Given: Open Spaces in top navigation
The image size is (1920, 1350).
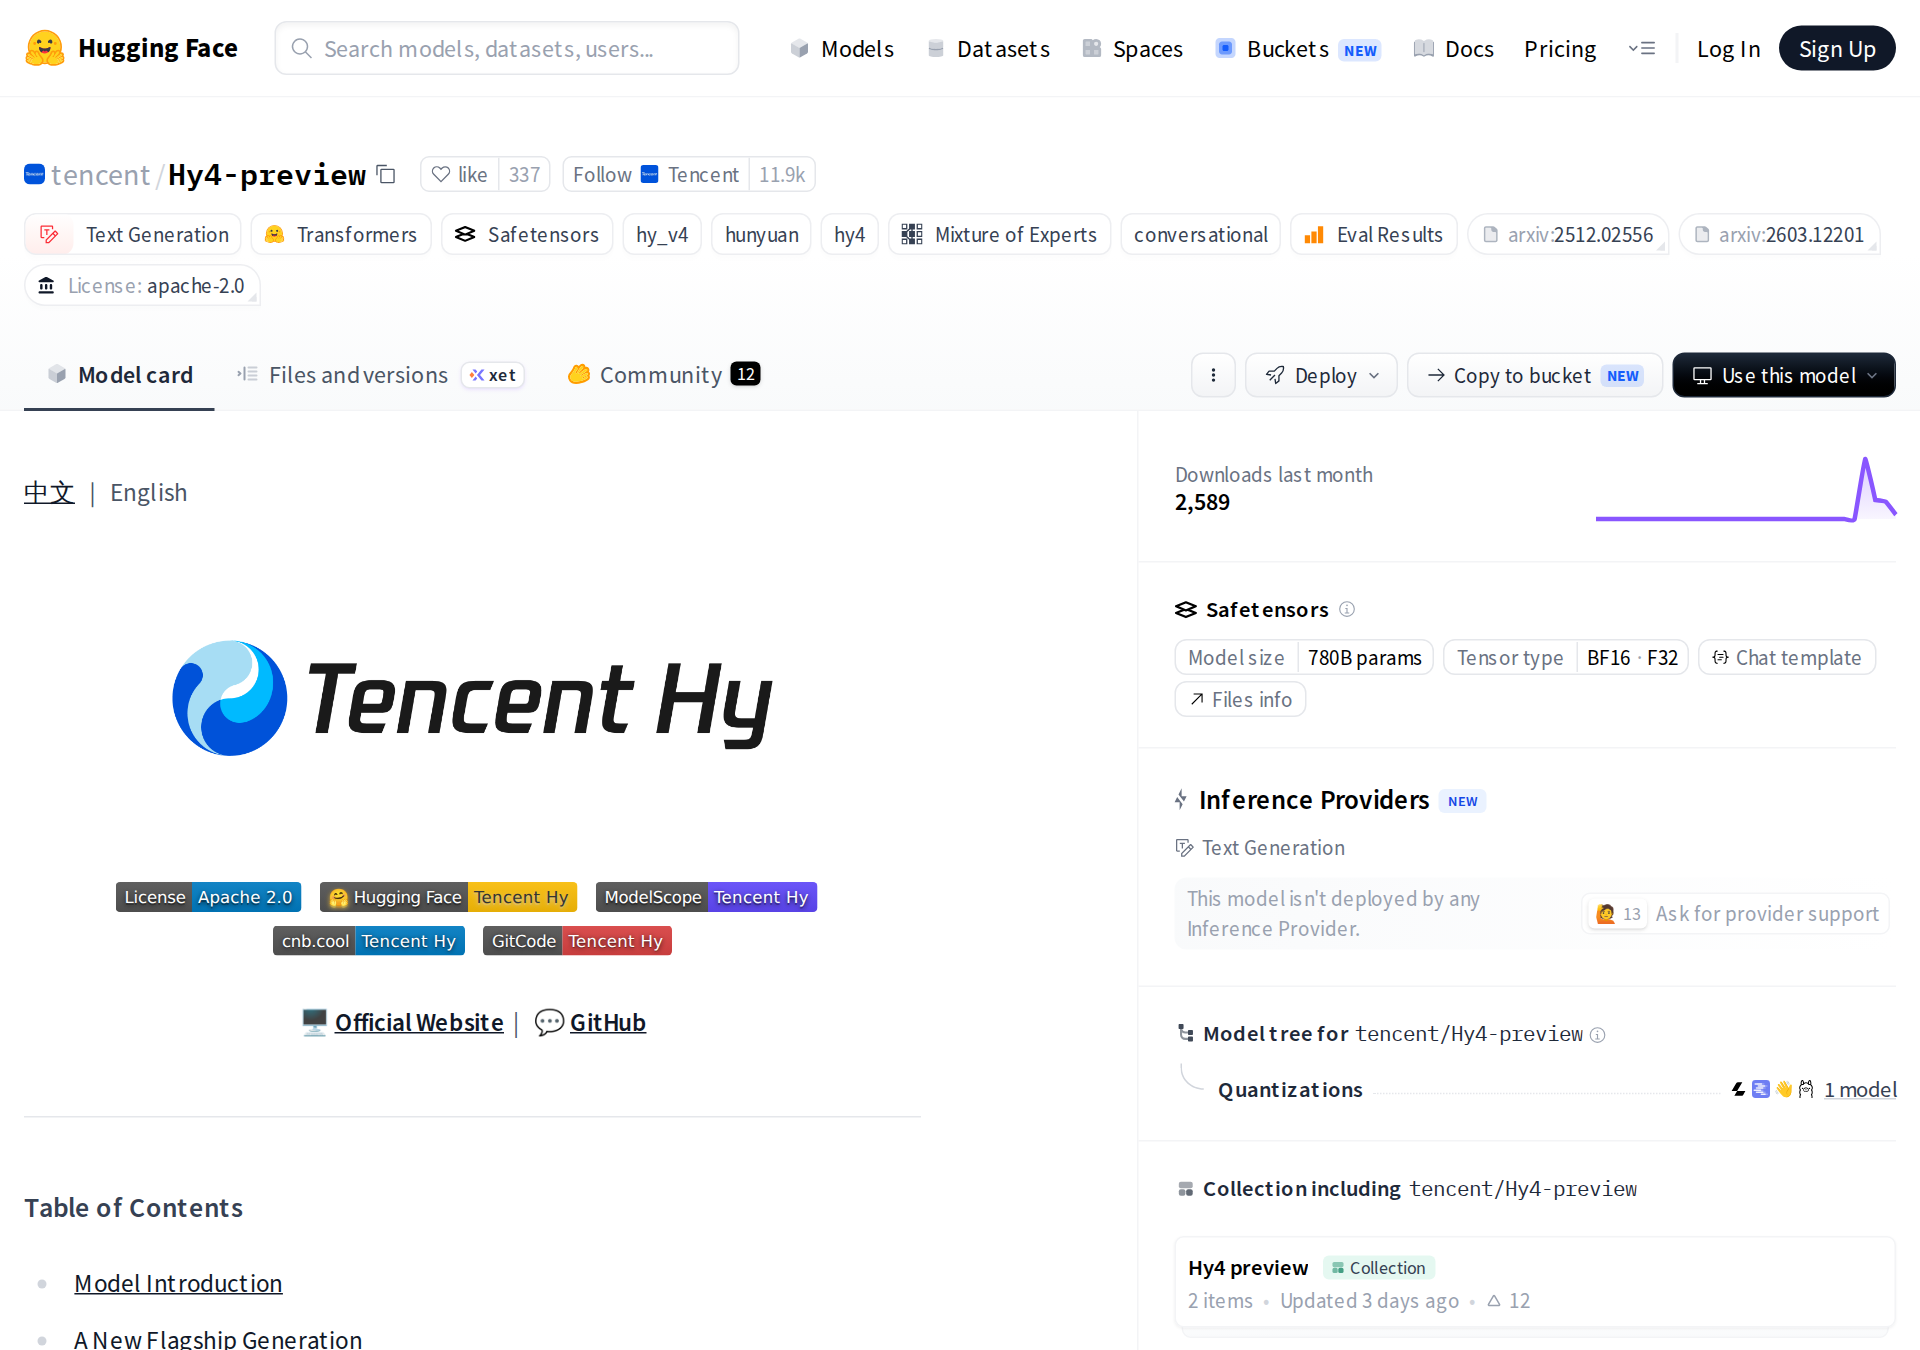Looking at the screenshot, I should [x=1132, y=49].
